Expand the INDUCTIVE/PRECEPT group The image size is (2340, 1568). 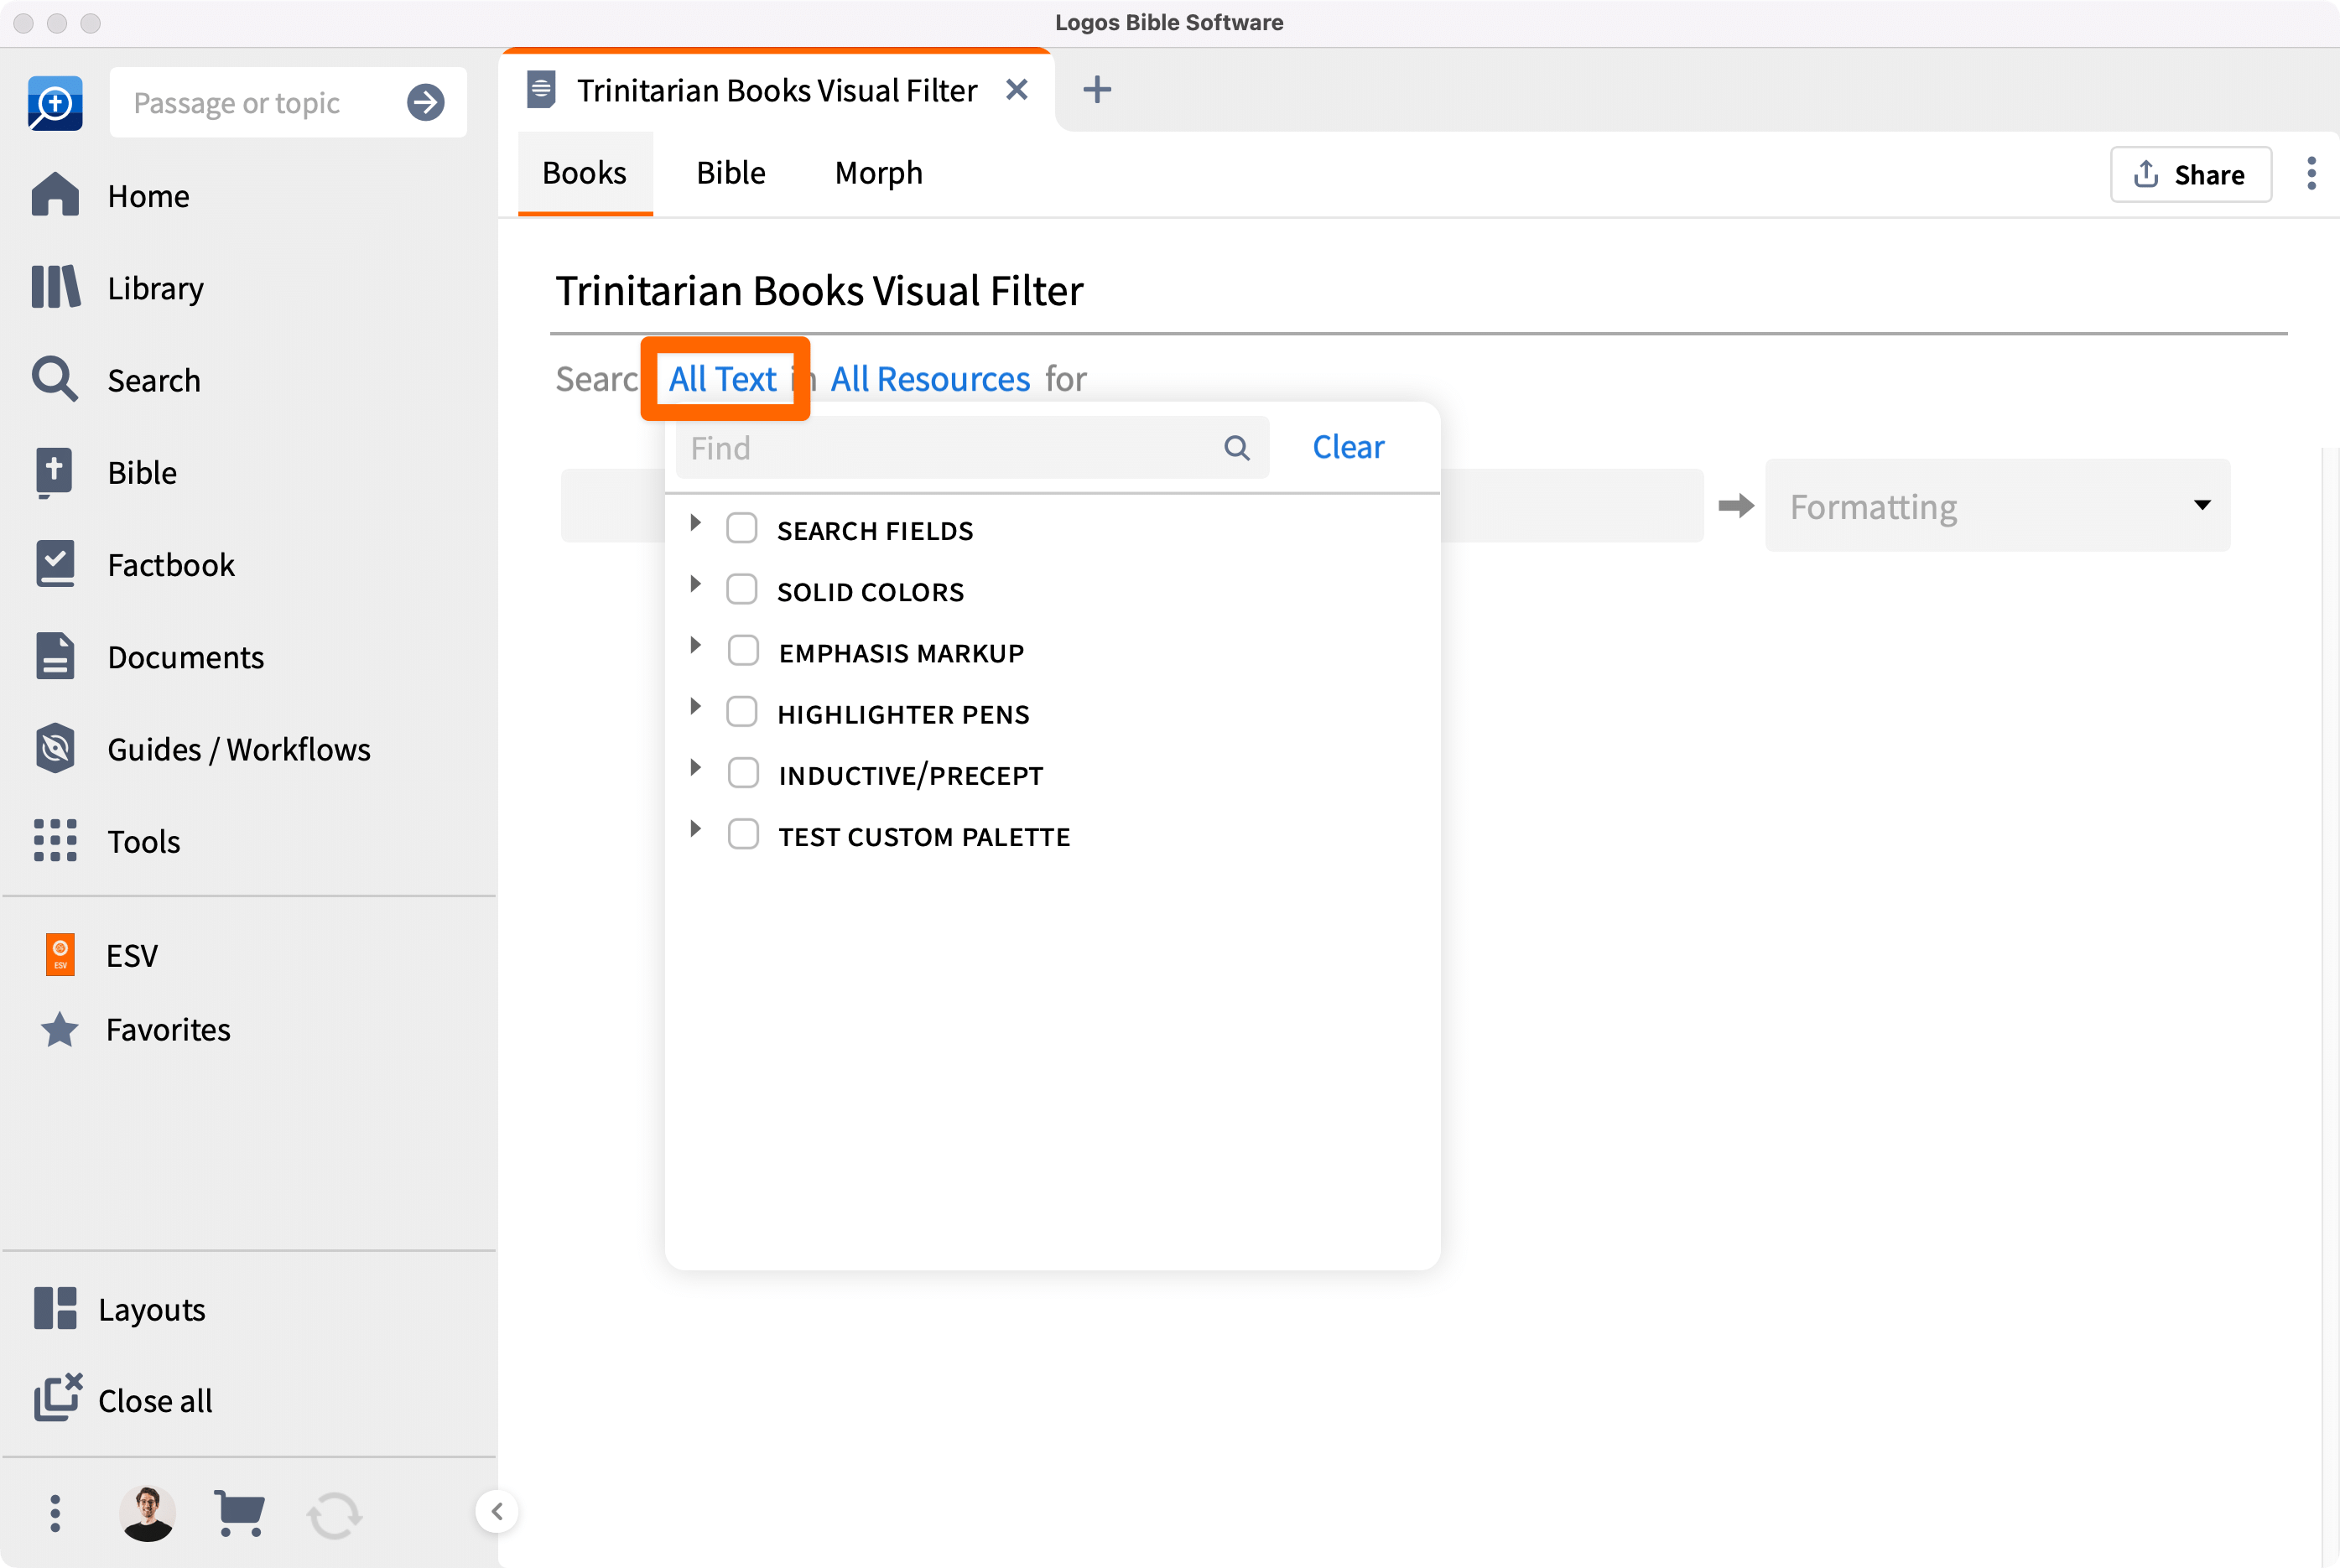pyautogui.click(x=695, y=767)
